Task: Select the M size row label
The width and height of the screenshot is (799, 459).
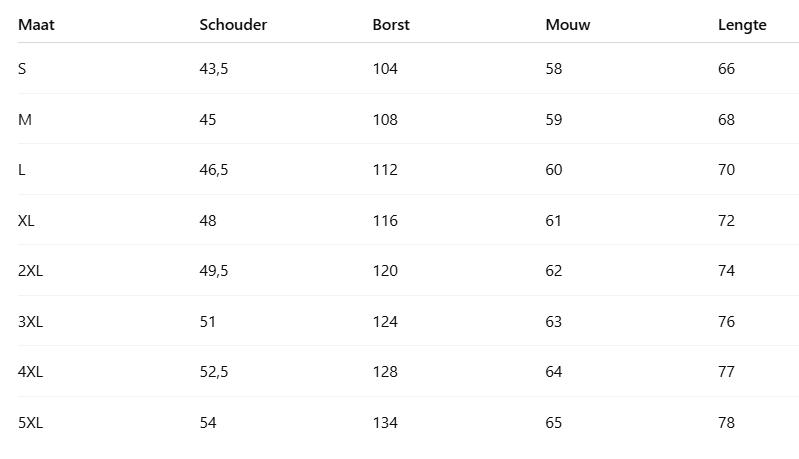Action: 25,120
